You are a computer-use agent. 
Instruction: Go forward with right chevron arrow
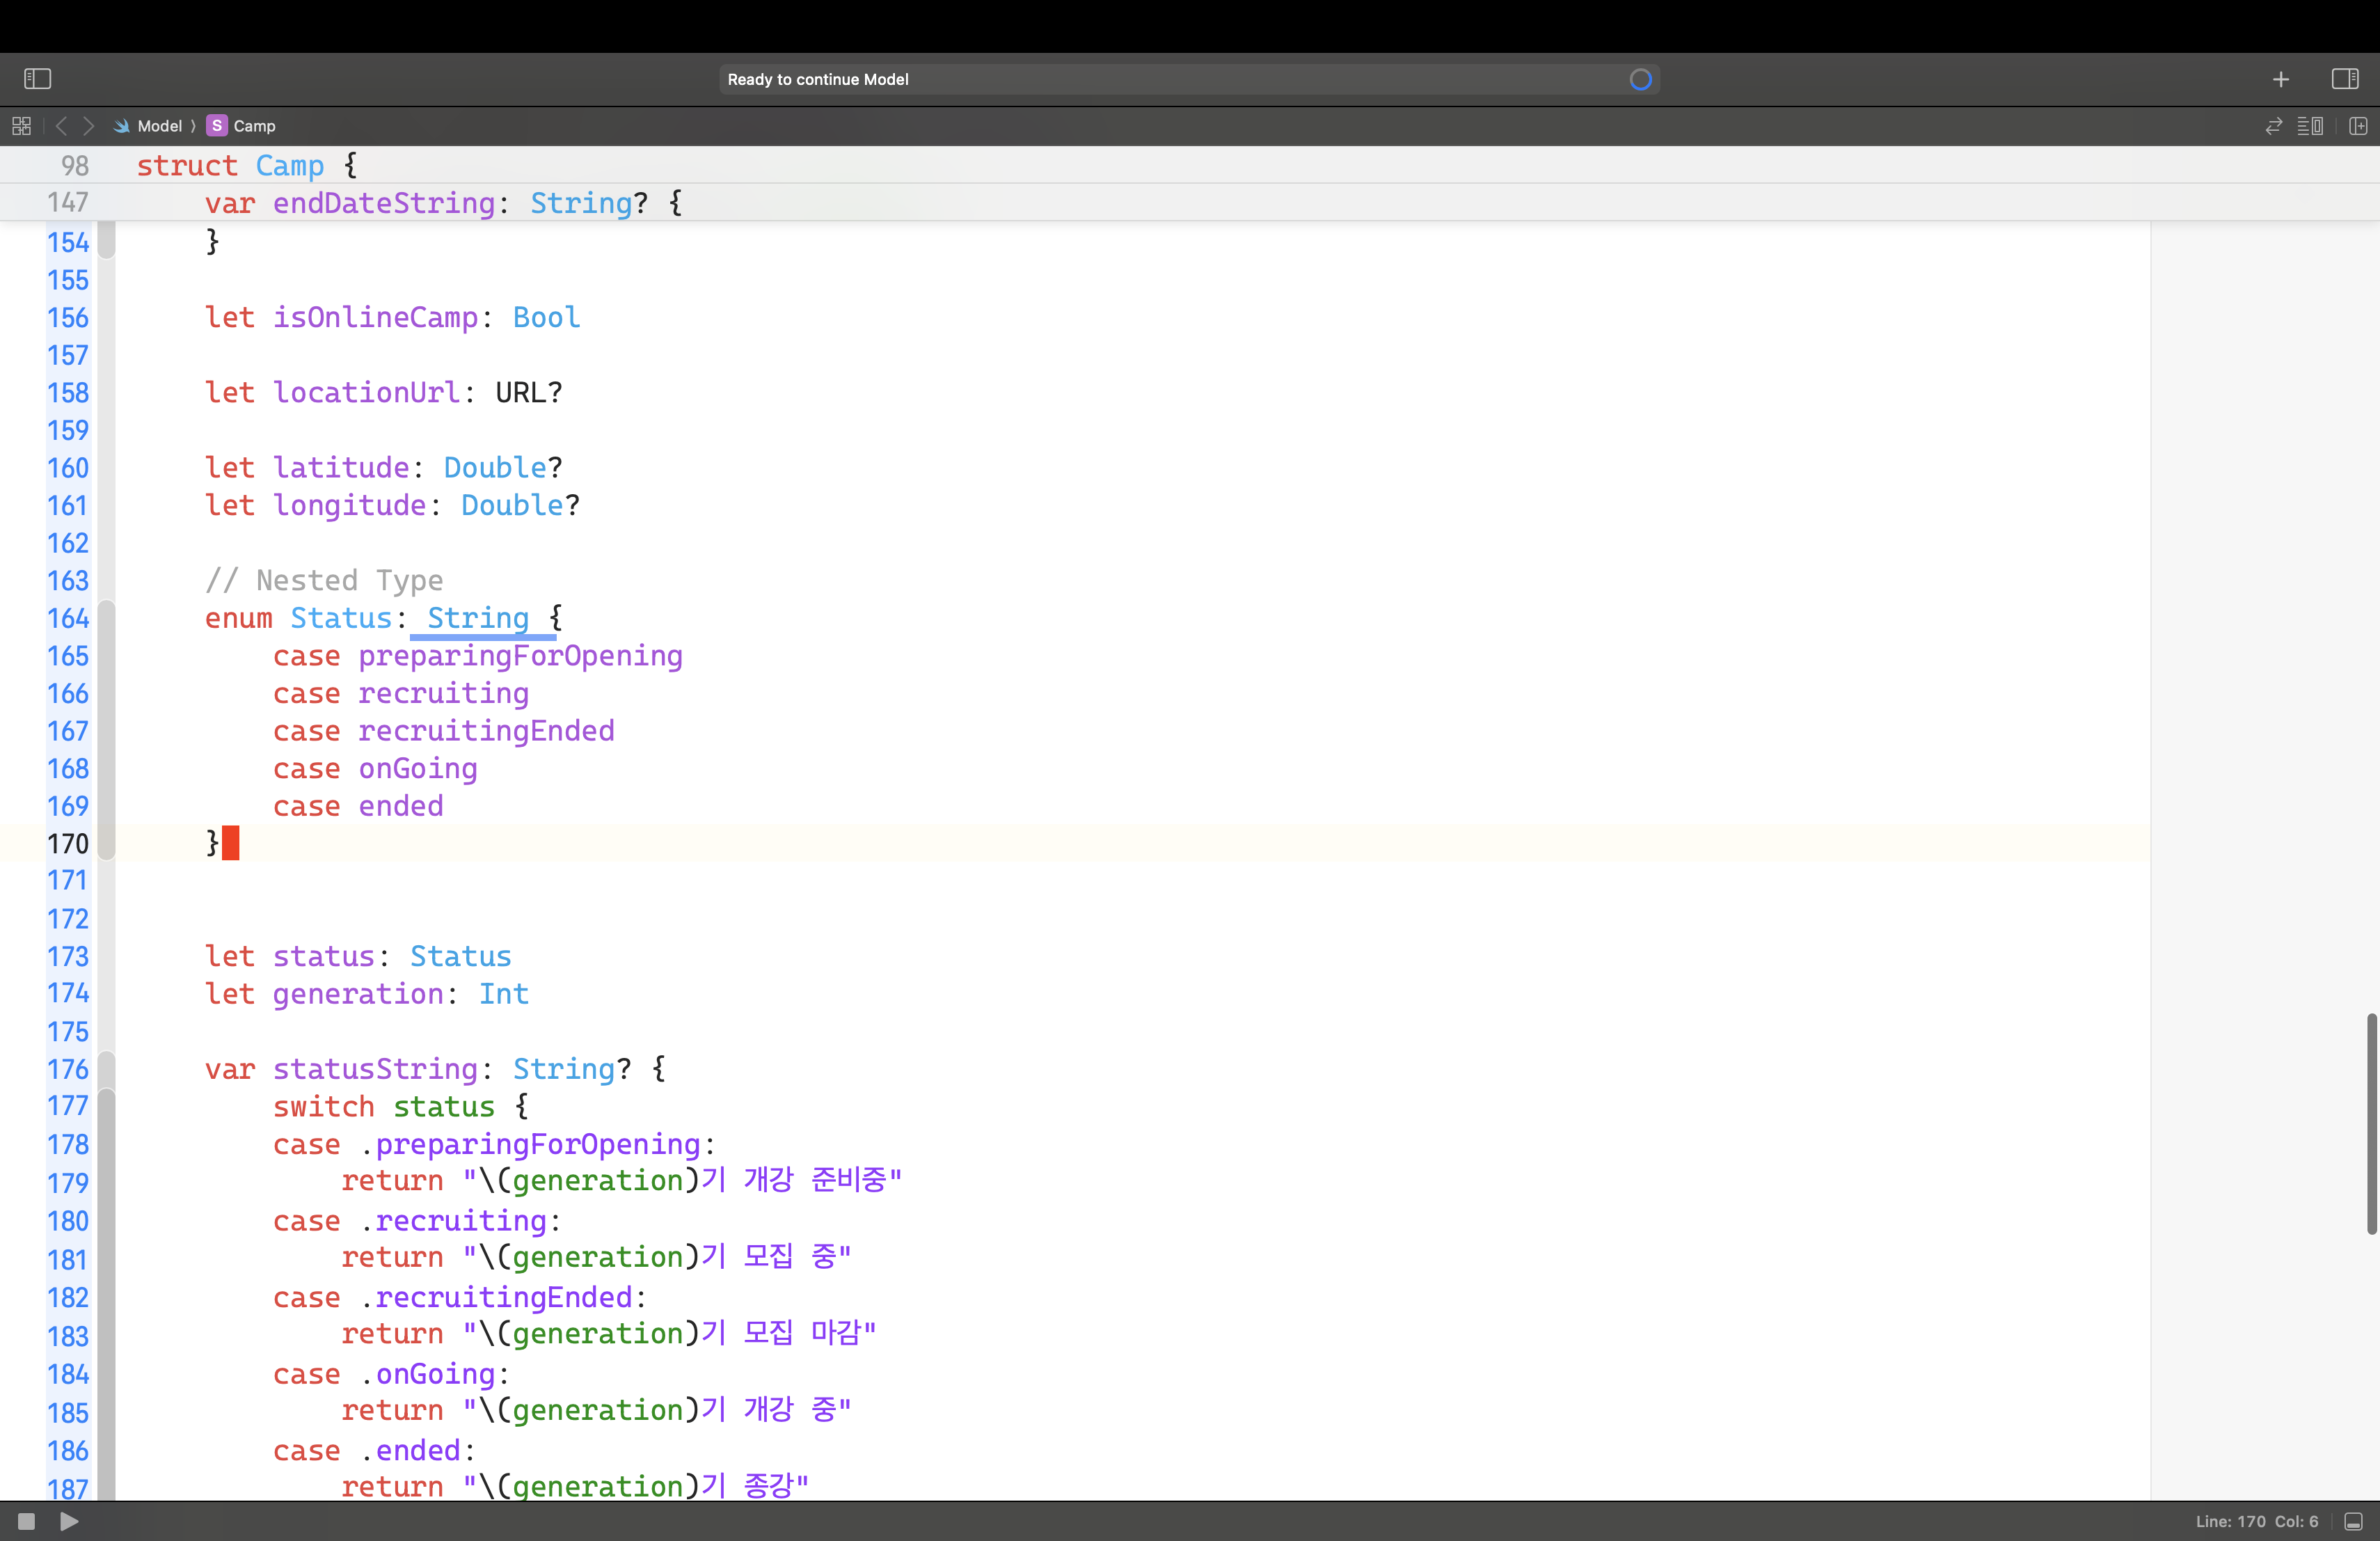89,126
